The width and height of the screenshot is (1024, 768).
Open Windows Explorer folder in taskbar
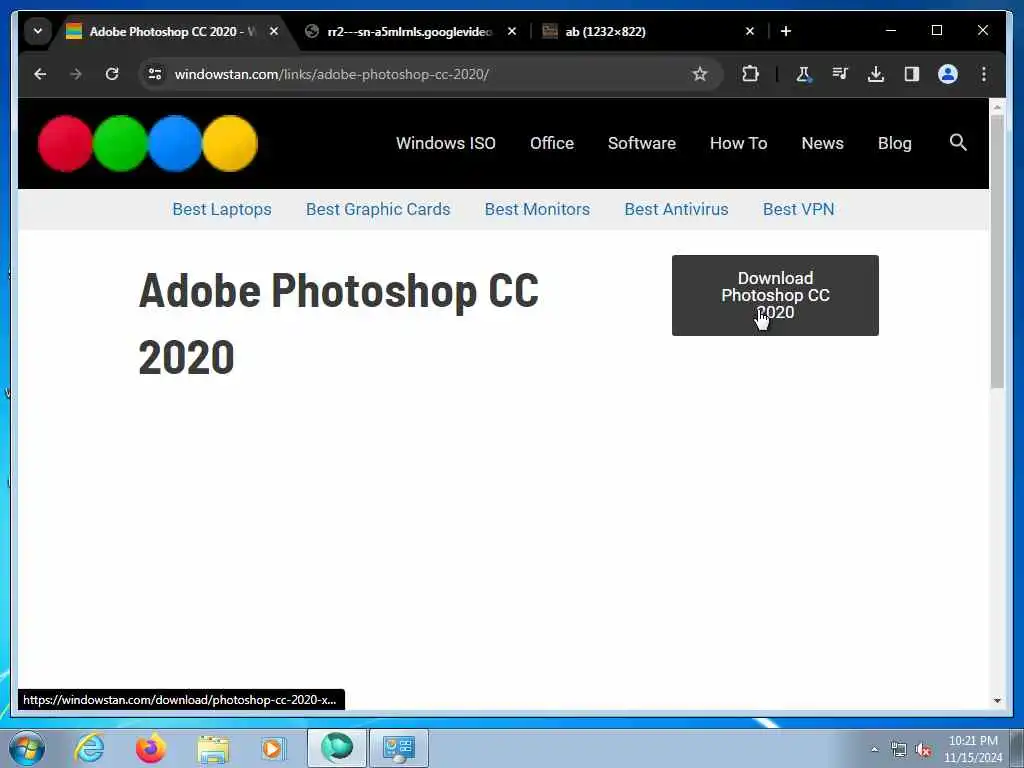pyautogui.click(x=214, y=750)
